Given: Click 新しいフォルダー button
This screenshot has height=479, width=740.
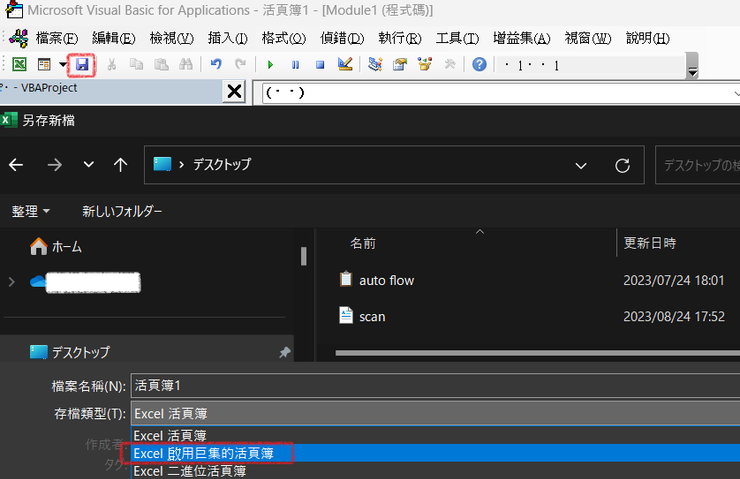Looking at the screenshot, I should click(x=122, y=211).
